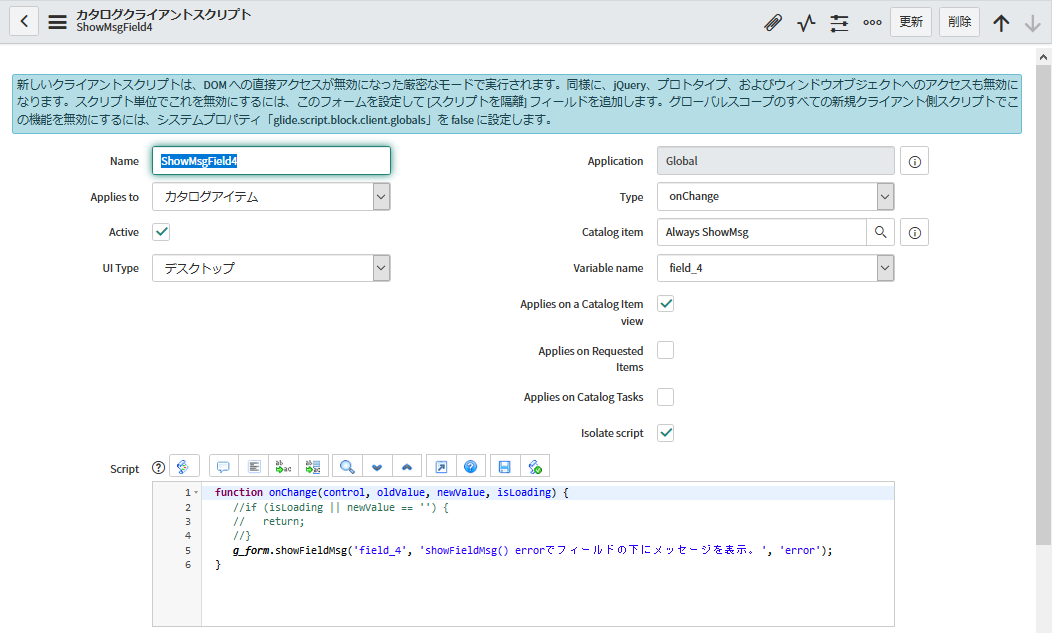1052x633 pixels.
Task: Go to the next record arrow
Action: pyautogui.click(x=1033, y=23)
